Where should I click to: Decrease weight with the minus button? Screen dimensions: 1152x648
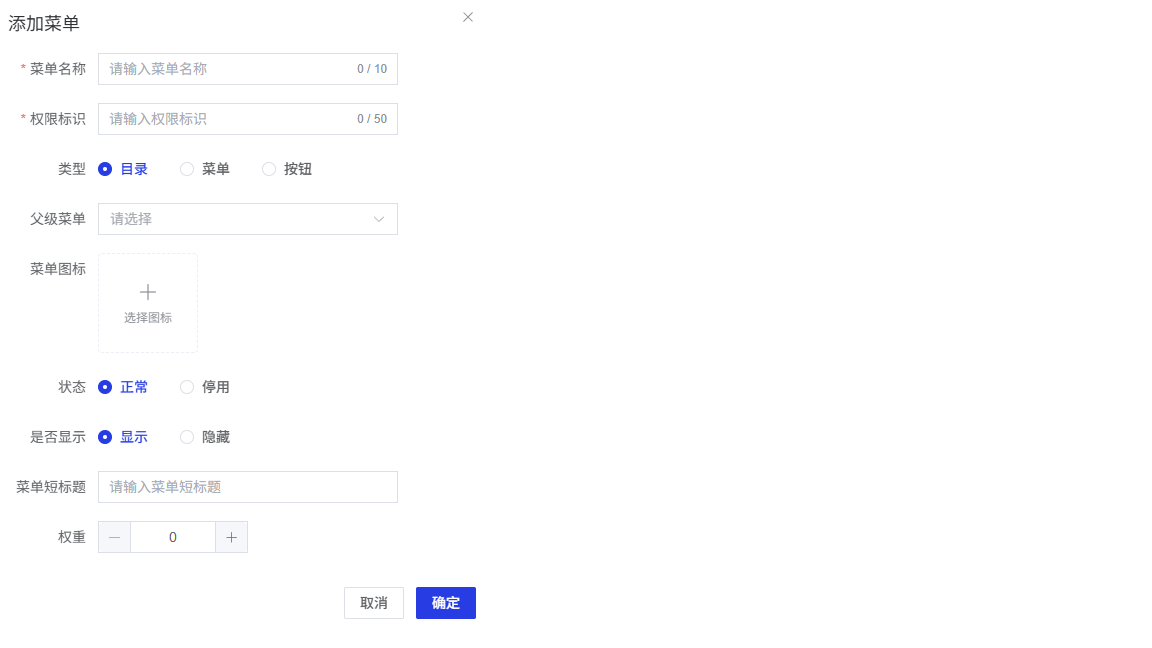pos(114,537)
